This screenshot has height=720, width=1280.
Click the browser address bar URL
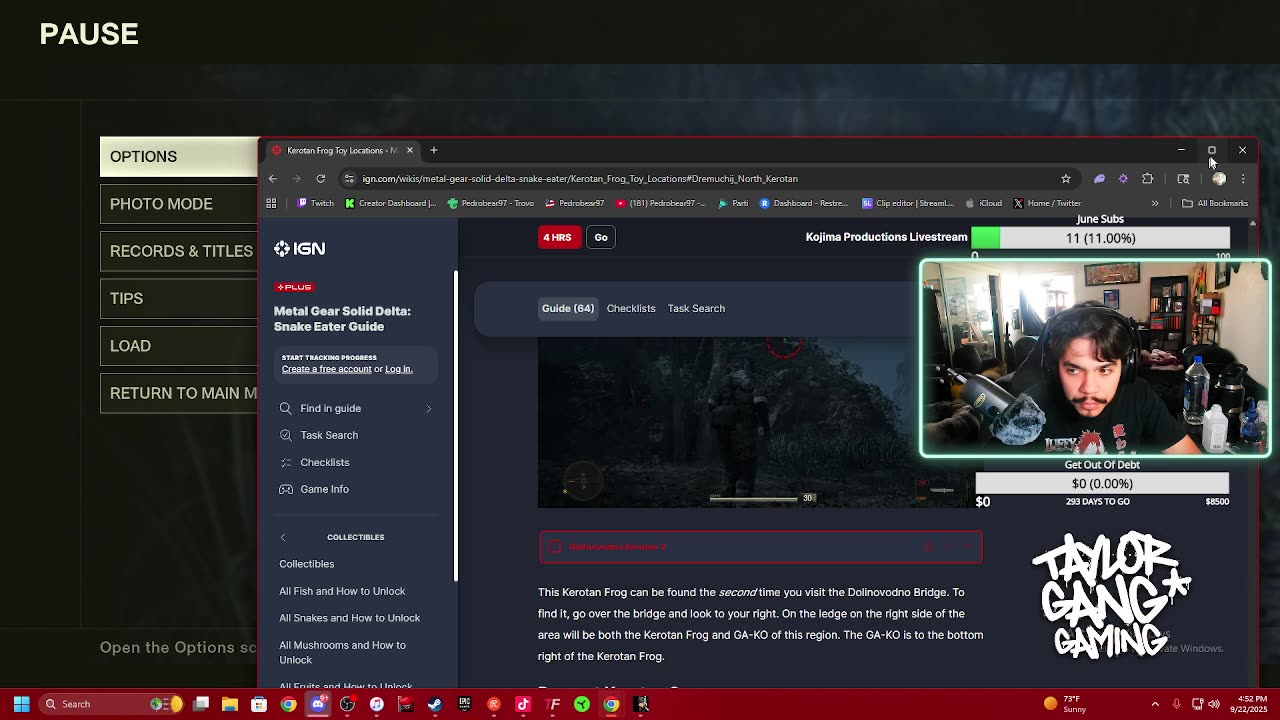(580, 179)
